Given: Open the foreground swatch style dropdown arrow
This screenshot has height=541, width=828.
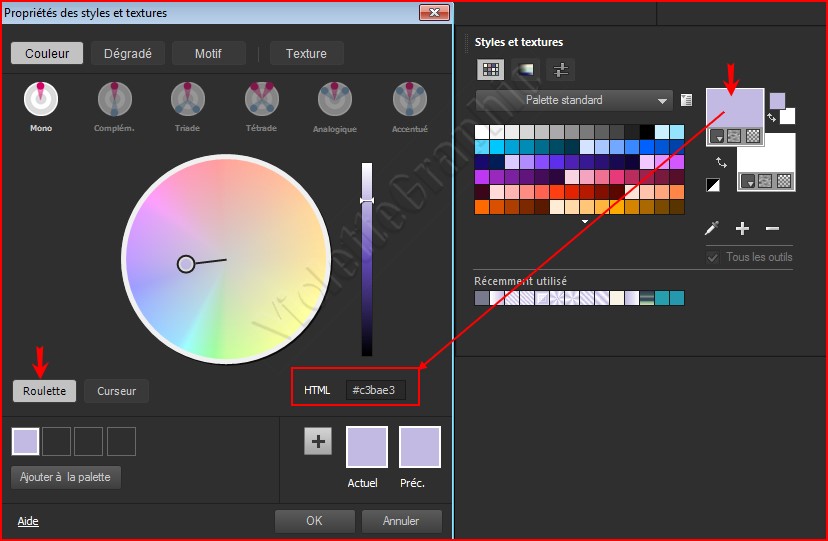Looking at the screenshot, I should coord(717,137).
